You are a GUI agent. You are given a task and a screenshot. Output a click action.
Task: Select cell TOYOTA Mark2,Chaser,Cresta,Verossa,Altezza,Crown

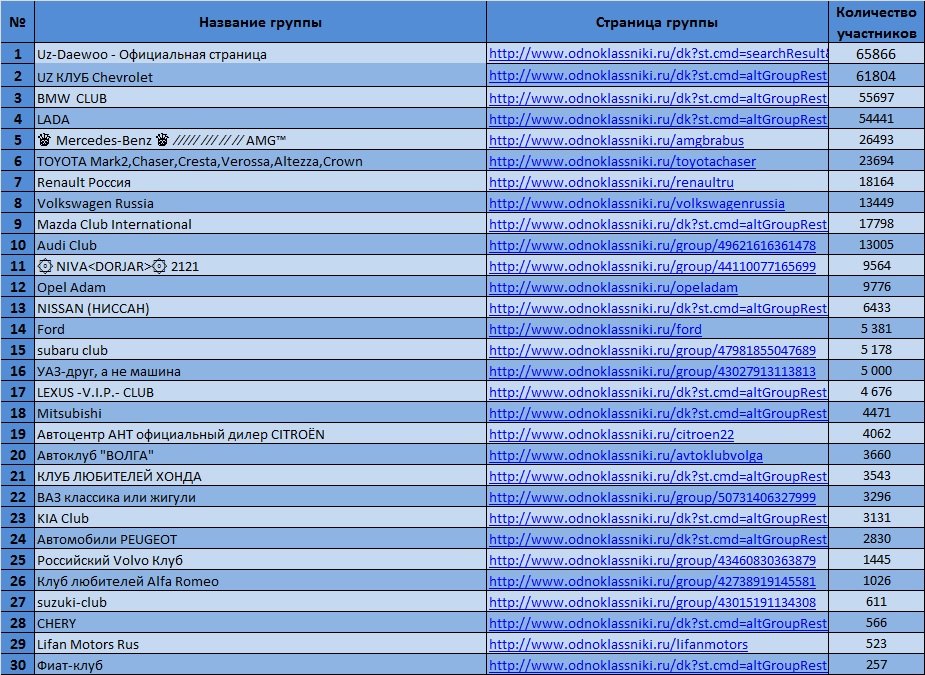coord(260,161)
